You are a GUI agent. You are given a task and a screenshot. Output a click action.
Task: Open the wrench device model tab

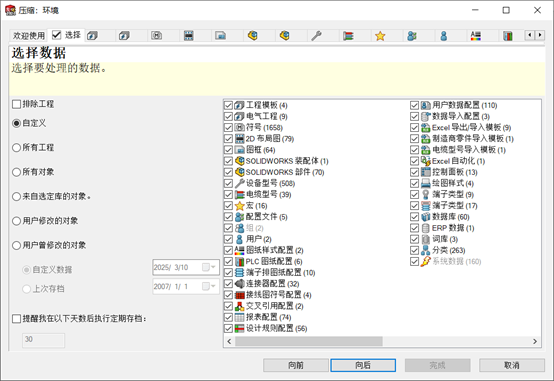tap(316, 36)
